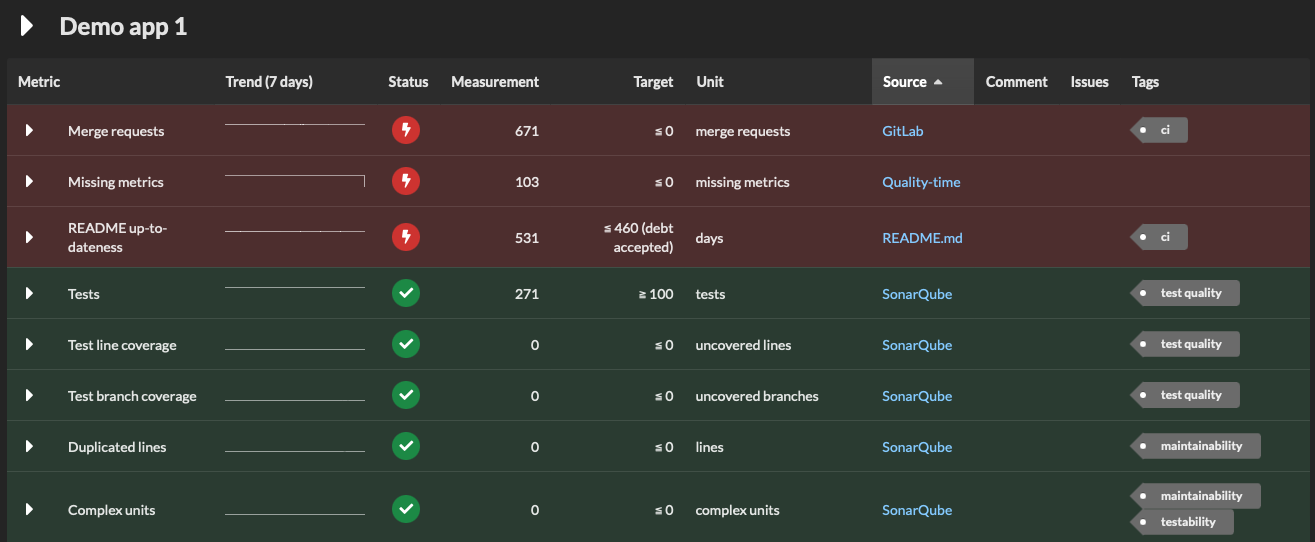
Task: Click the 'uncovered branches' unit cell
Action: (757, 396)
